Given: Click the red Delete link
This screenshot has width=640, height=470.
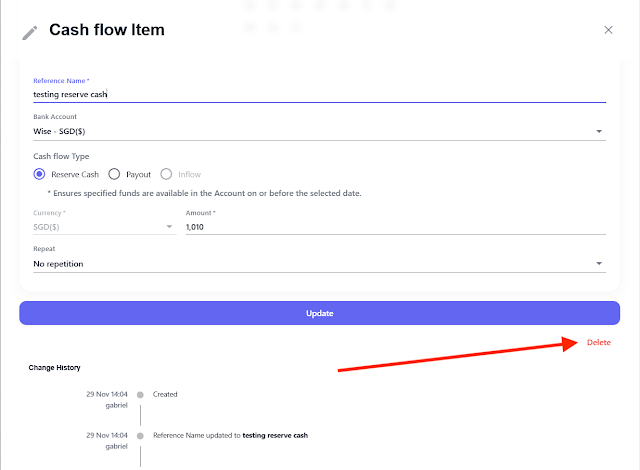Looking at the screenshot, I should click(598, 343).
